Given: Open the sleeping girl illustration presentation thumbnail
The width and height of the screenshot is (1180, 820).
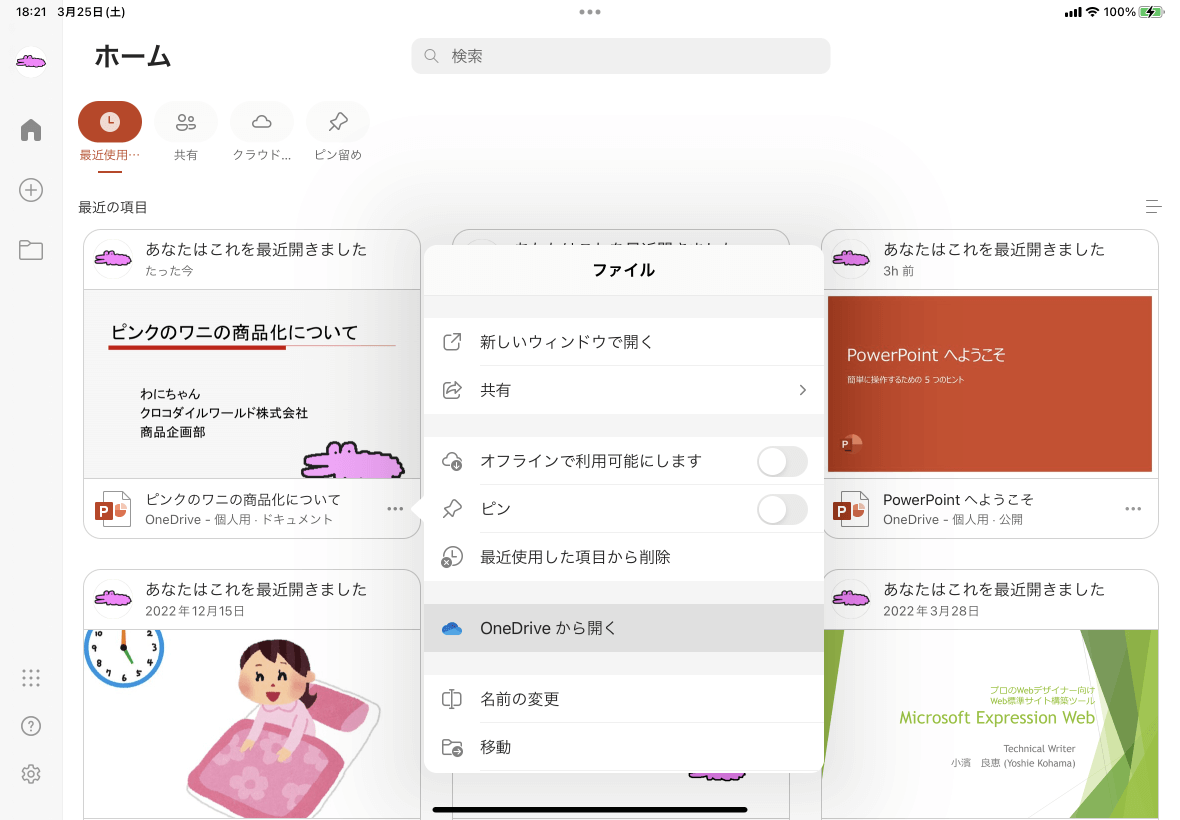Looking at the screenshot, I should 252,724.
